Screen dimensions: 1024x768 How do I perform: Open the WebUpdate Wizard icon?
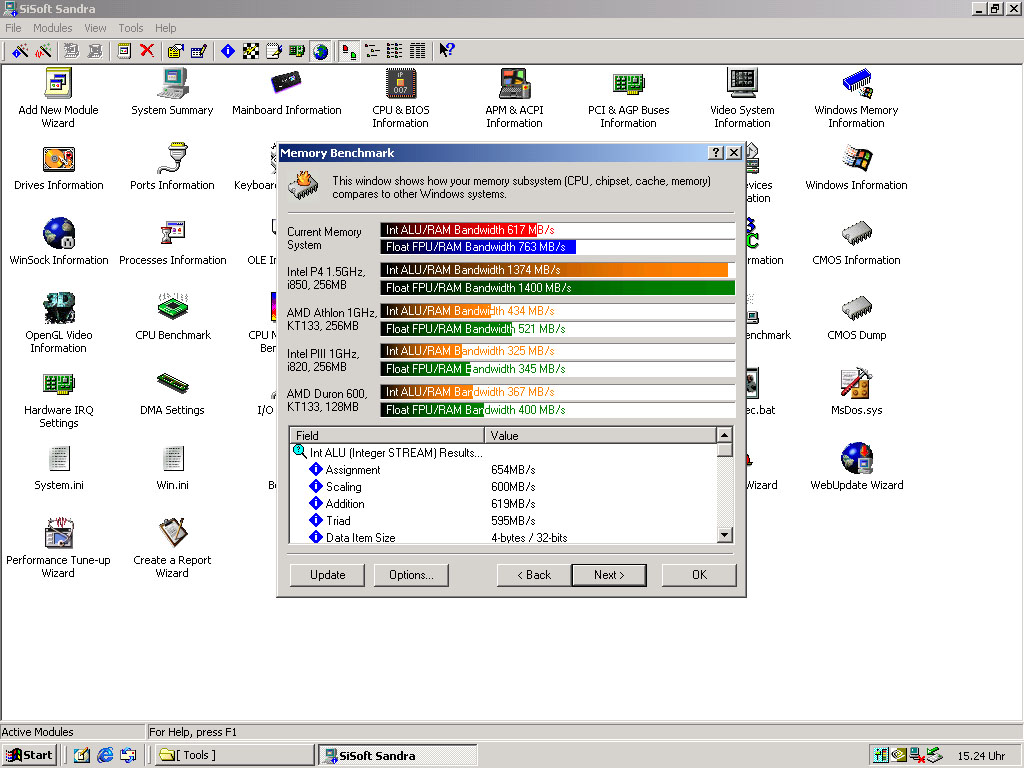pos(856,459)
